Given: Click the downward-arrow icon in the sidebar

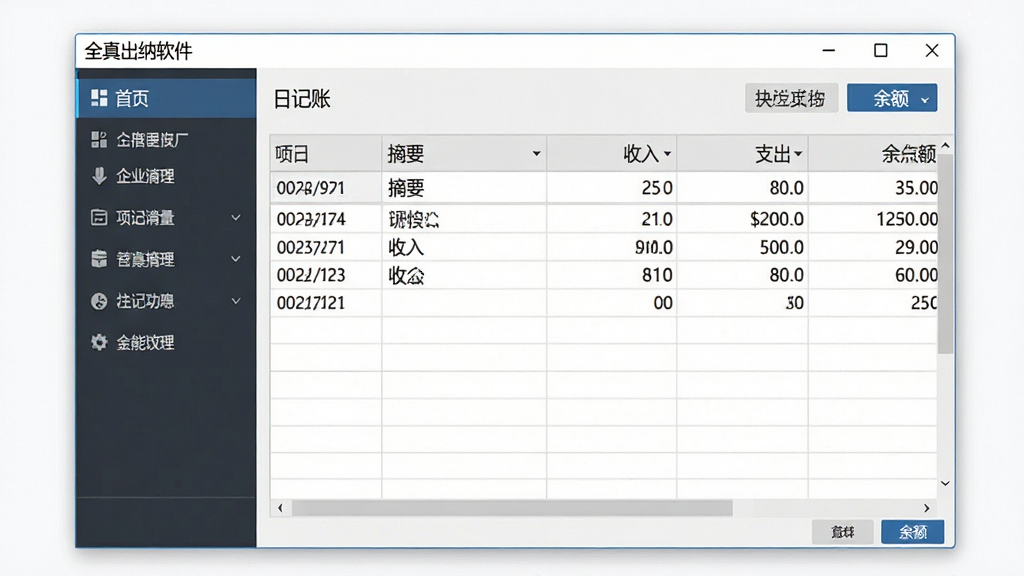Looking at the screenshot, I should point(99,176).
